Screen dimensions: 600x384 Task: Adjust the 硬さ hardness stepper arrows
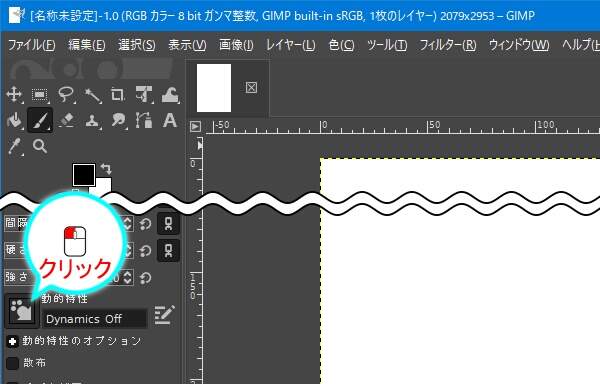127,251
